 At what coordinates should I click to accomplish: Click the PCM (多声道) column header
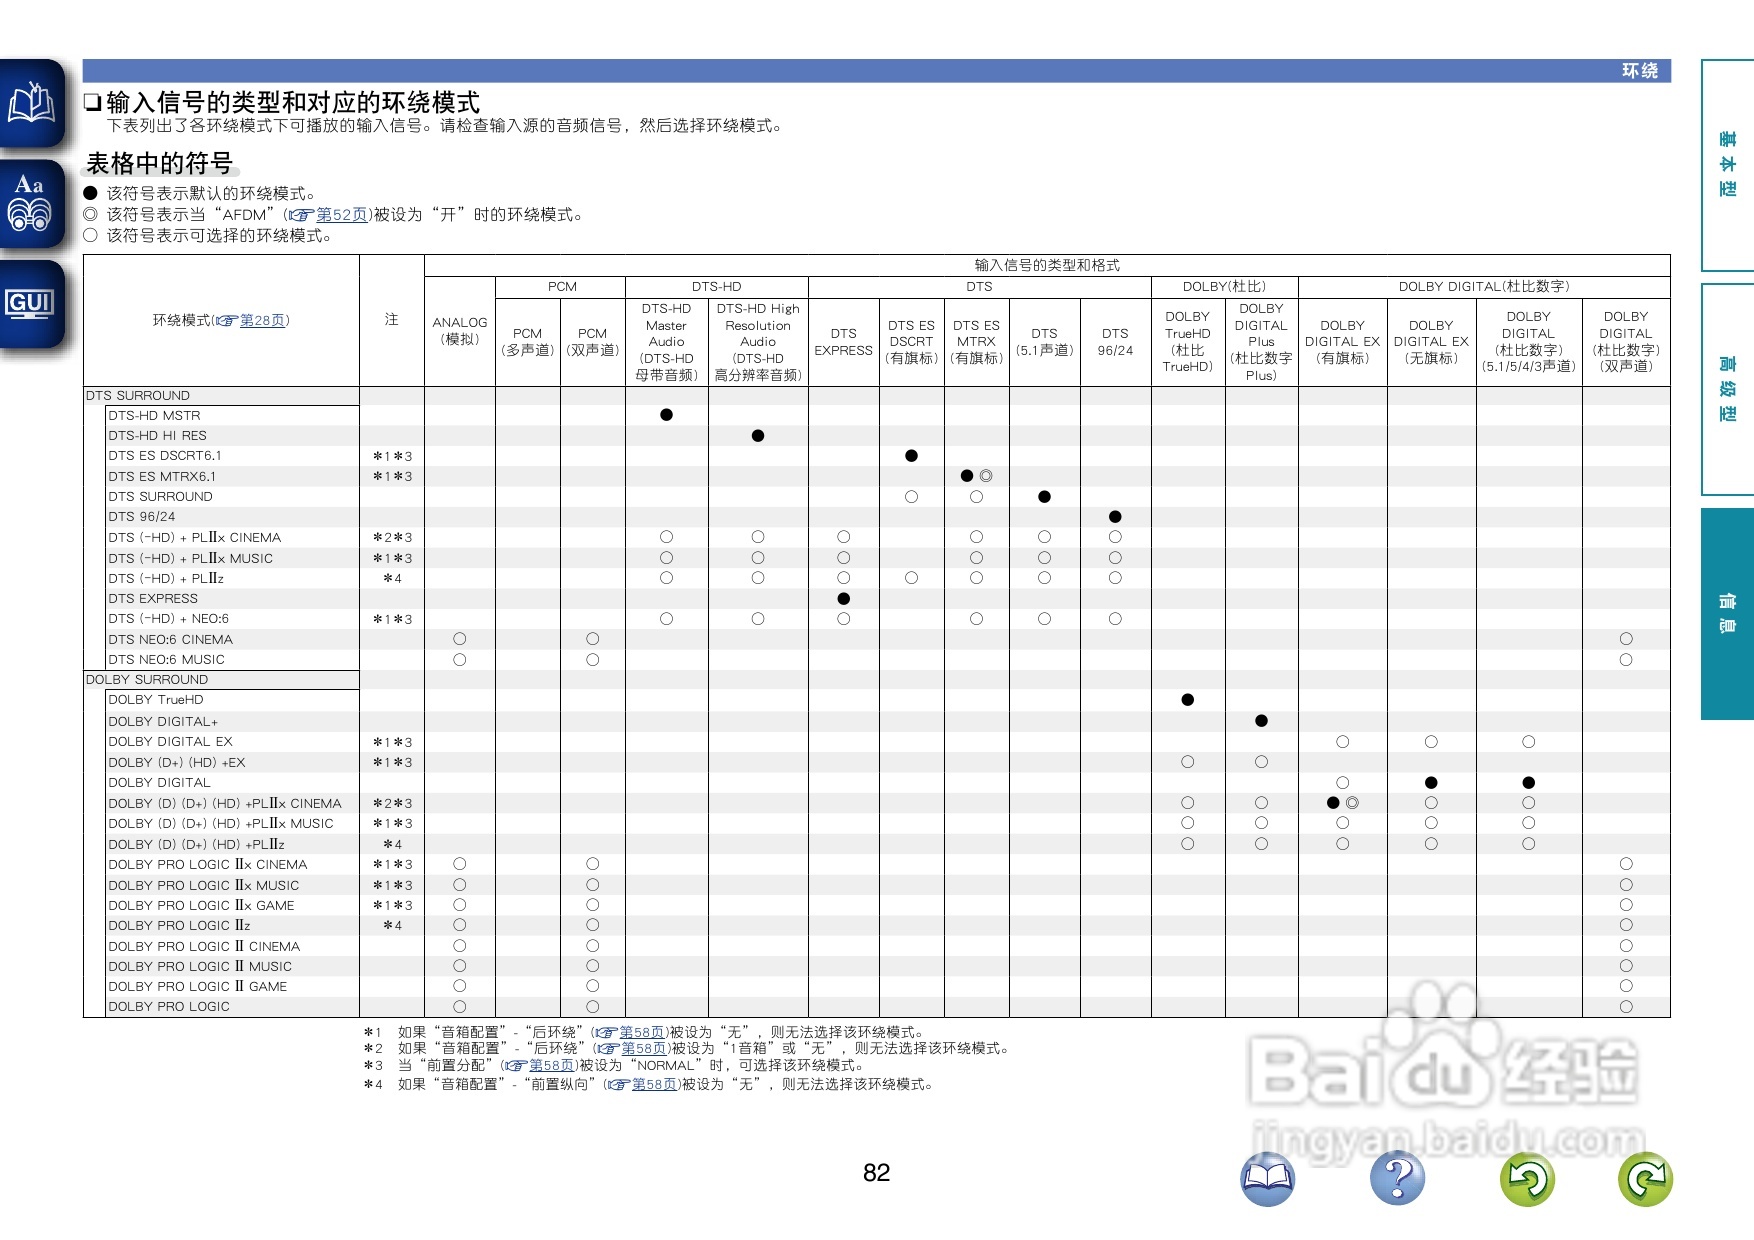[x=528, y=342]
